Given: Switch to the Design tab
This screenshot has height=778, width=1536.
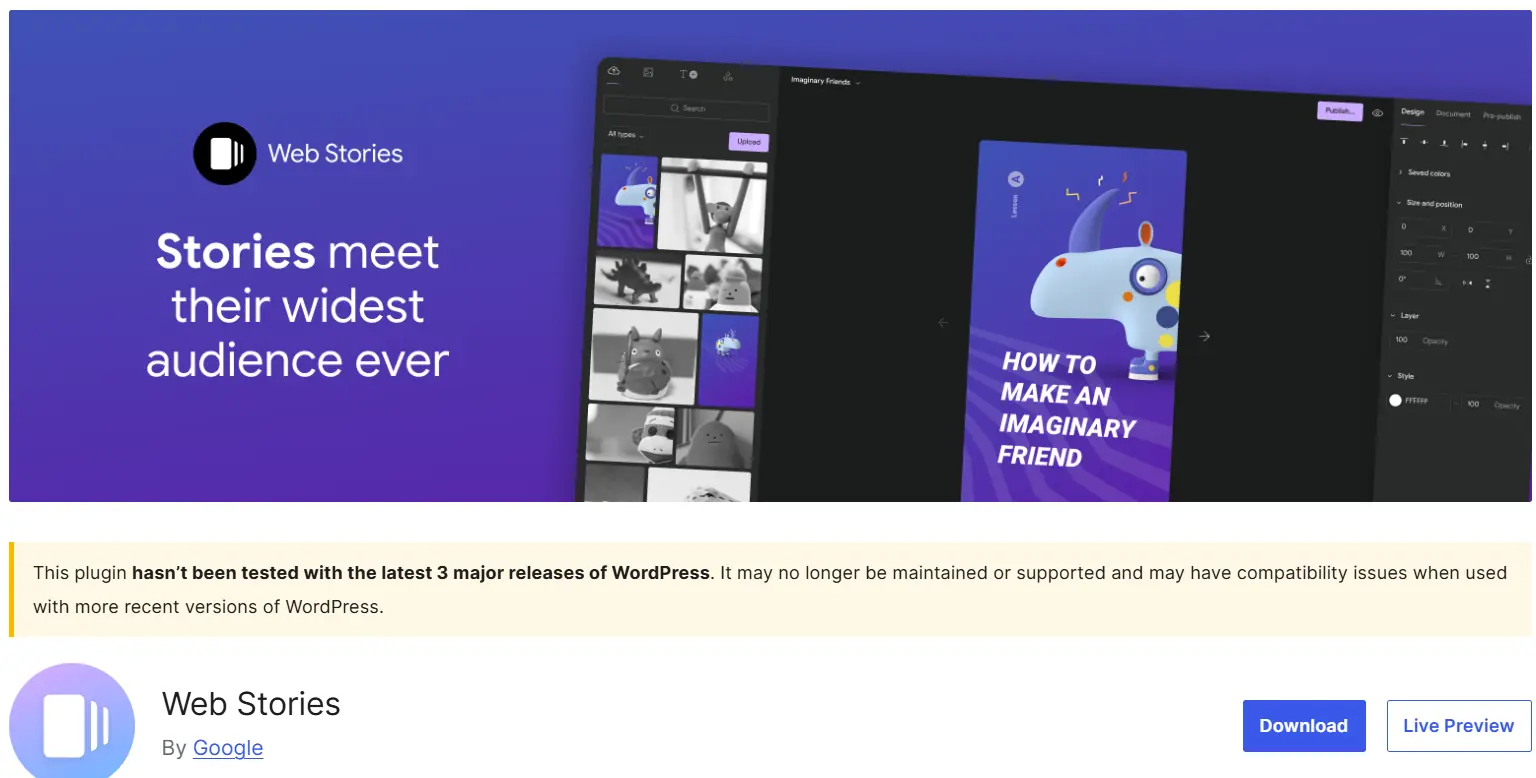Looking at the screenshot, I should (x=1412, y=112).
